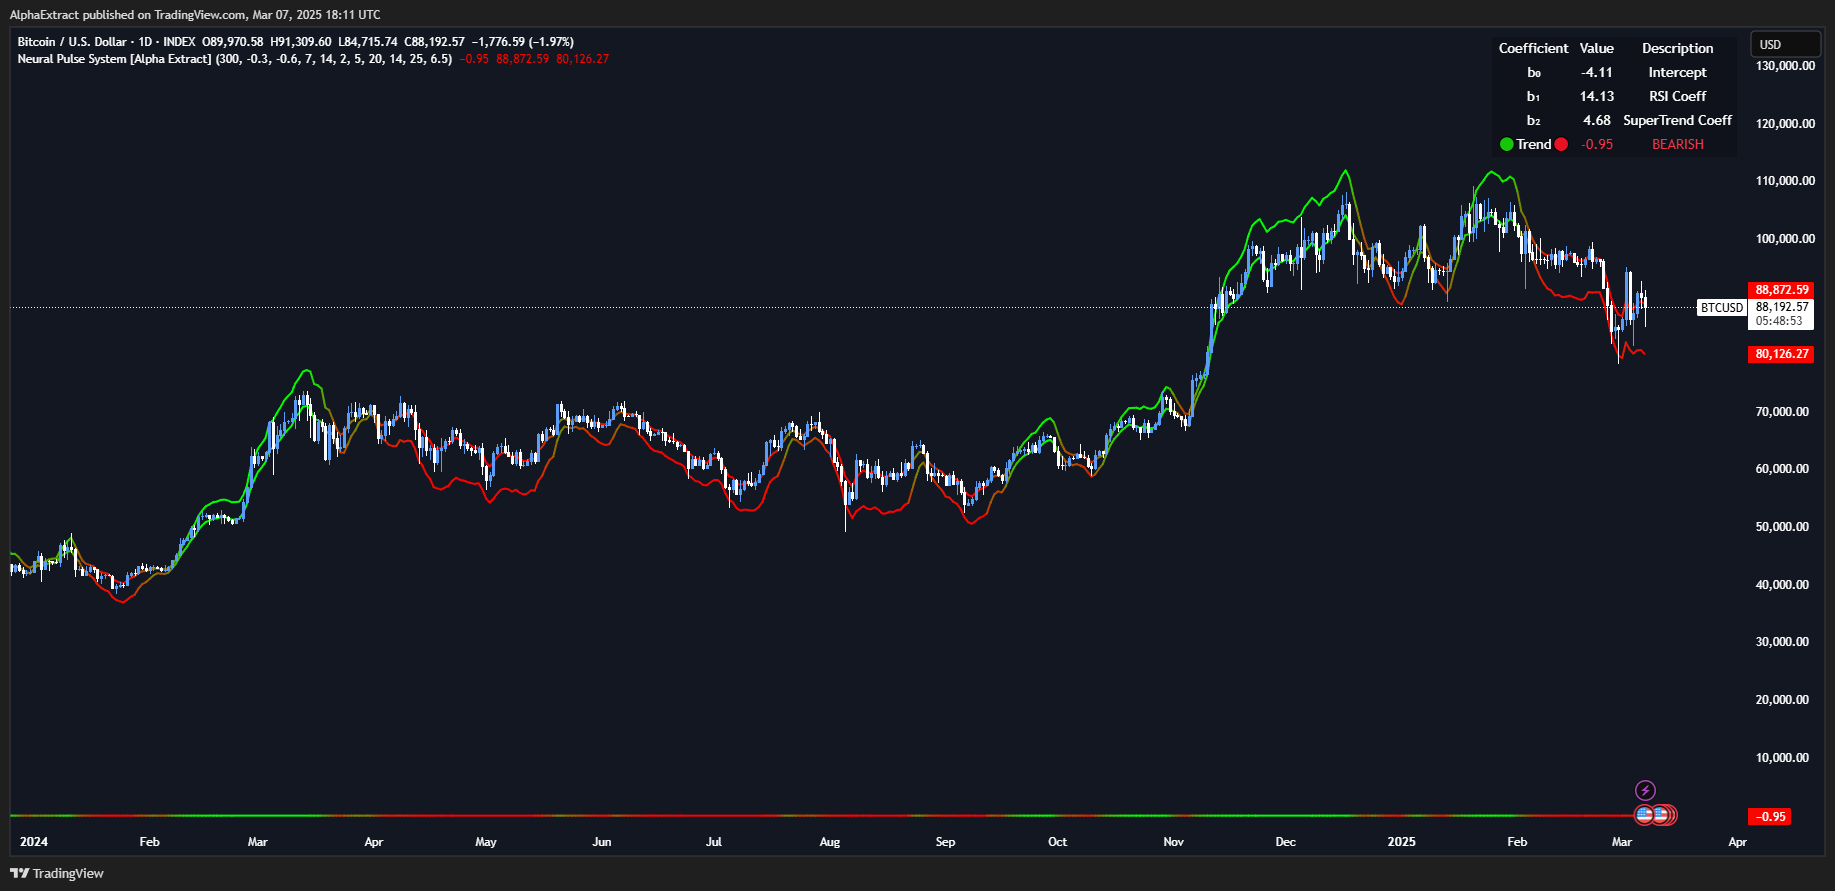Click the Oct label on the time axis
This screenshot has height=891, width=1835.
(1058, 842)
